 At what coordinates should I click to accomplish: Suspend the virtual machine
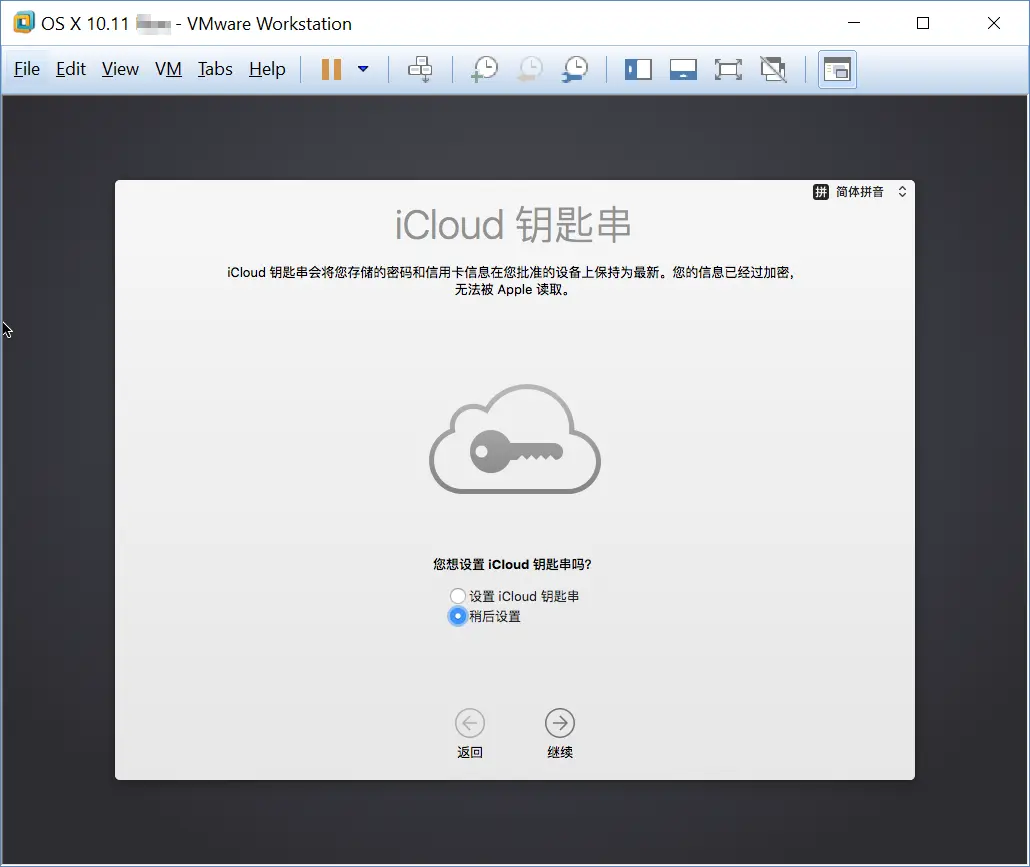(x=331, y=69)
